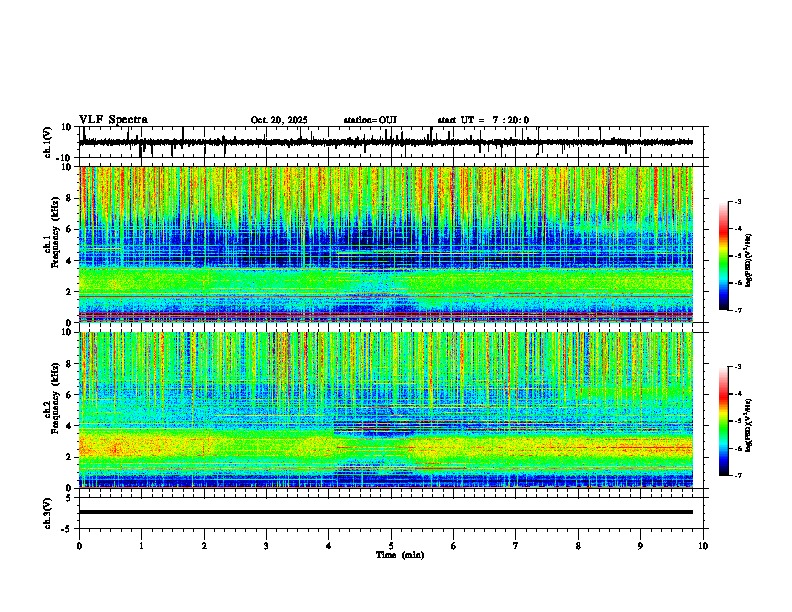
Task: Click the "10" label on the time axis
Action: click(703, 546)
